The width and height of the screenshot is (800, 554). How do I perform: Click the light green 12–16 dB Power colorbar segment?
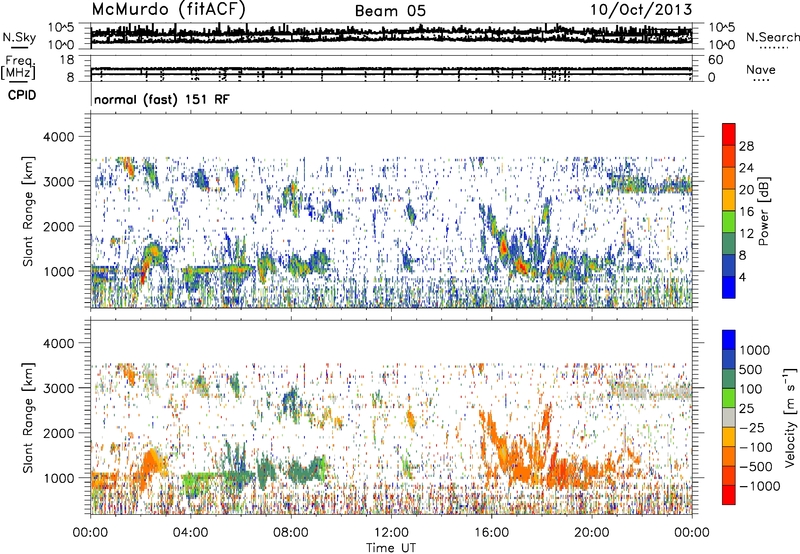pos(729,221)
